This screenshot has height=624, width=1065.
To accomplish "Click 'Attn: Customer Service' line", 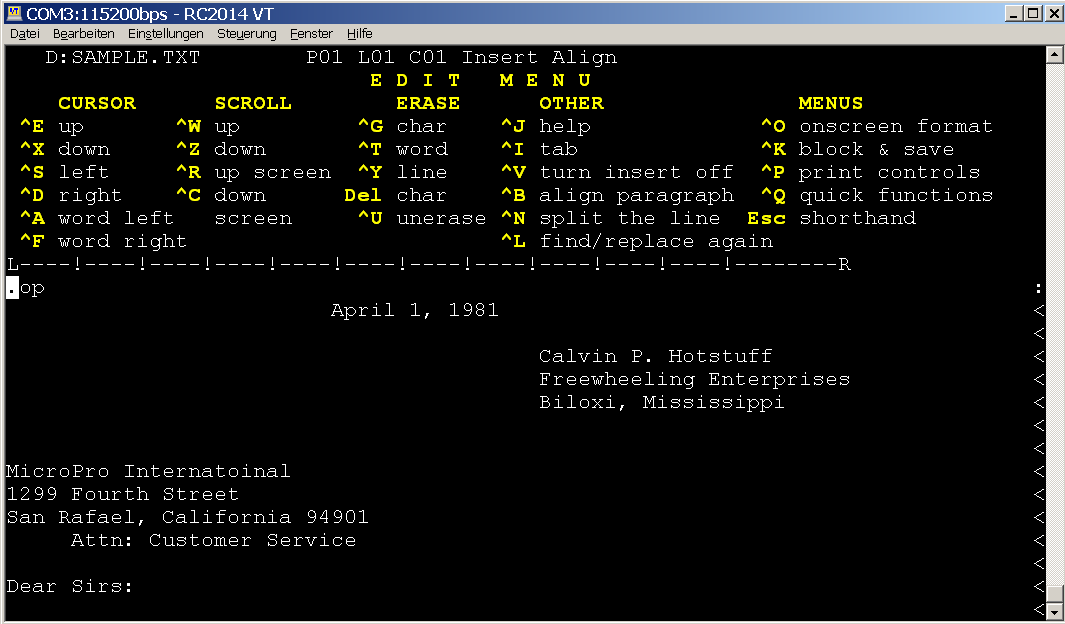I will [x=213, y=540].
